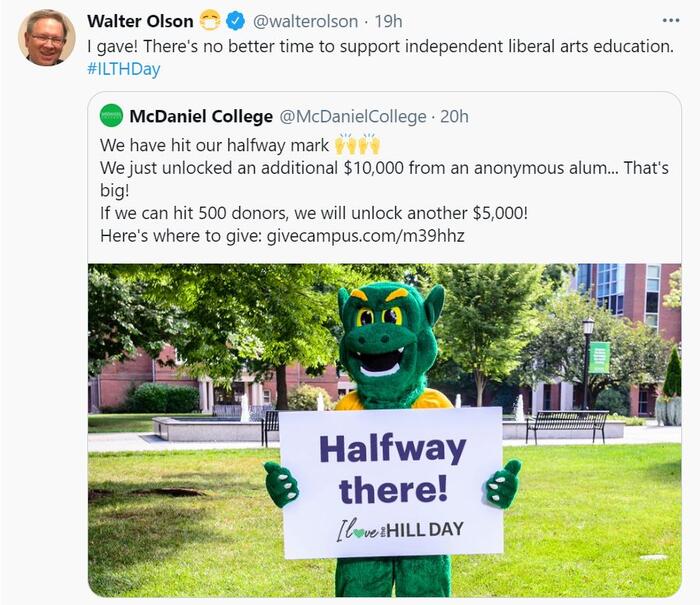700x605 pixels.
Task: Open the tweet's more options menu
Action: click(x=670, y=21)
